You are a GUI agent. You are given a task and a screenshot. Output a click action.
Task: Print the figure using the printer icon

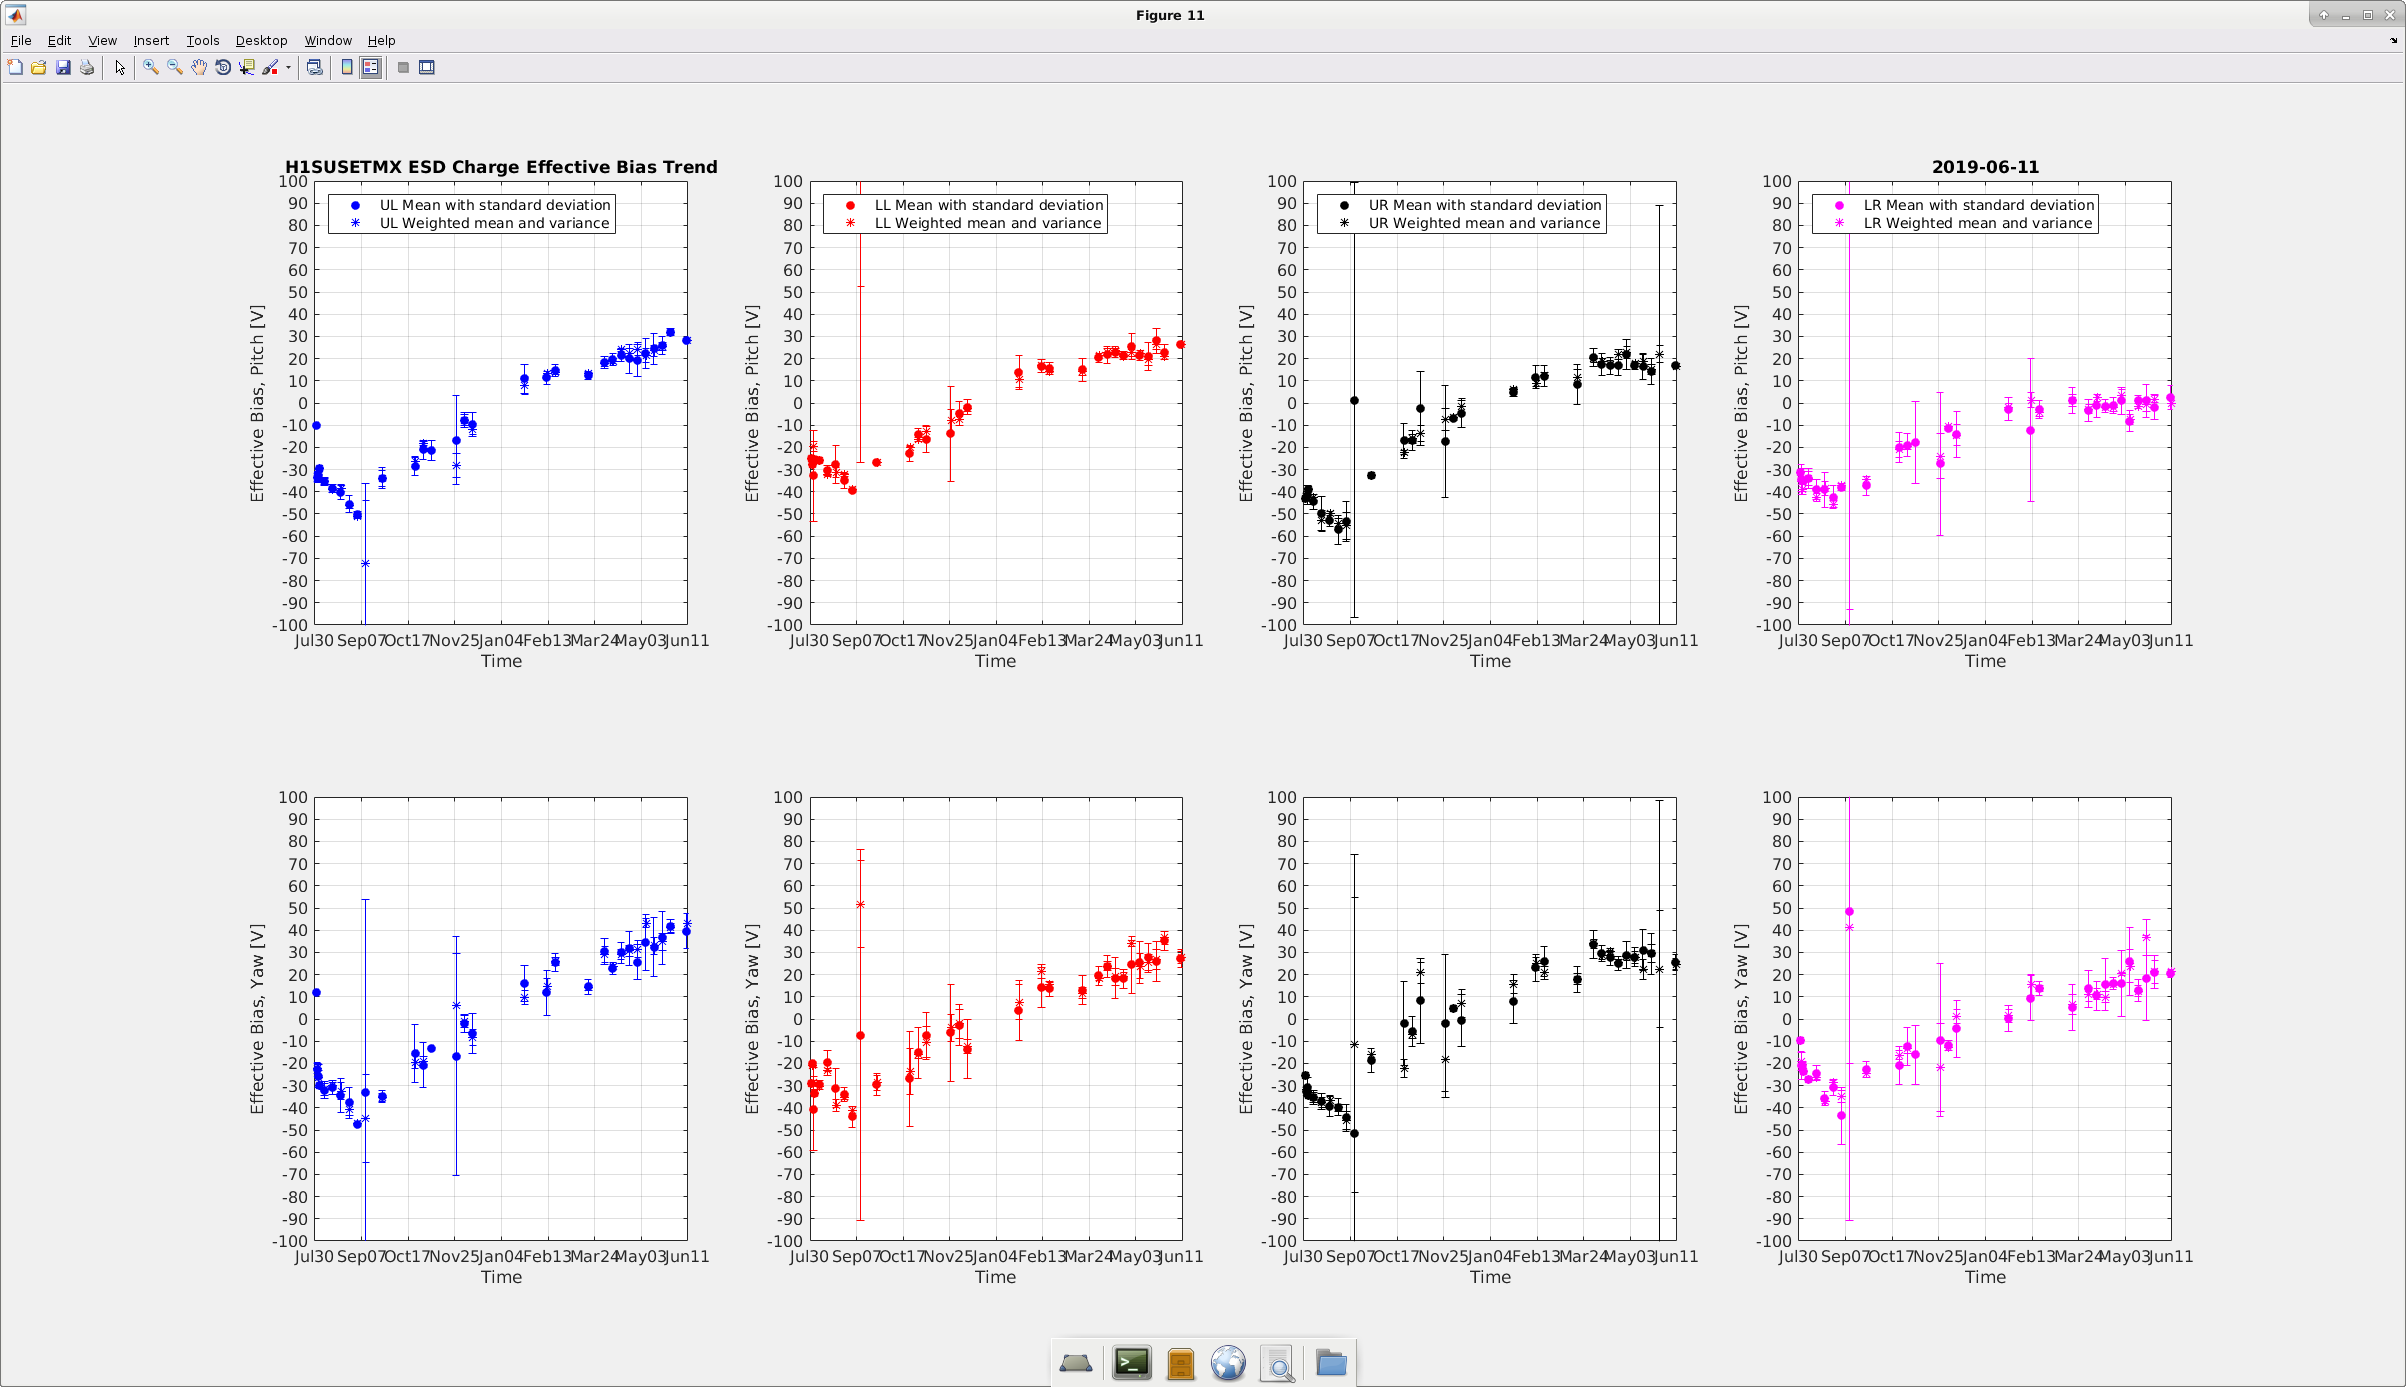tap(87, 67)
